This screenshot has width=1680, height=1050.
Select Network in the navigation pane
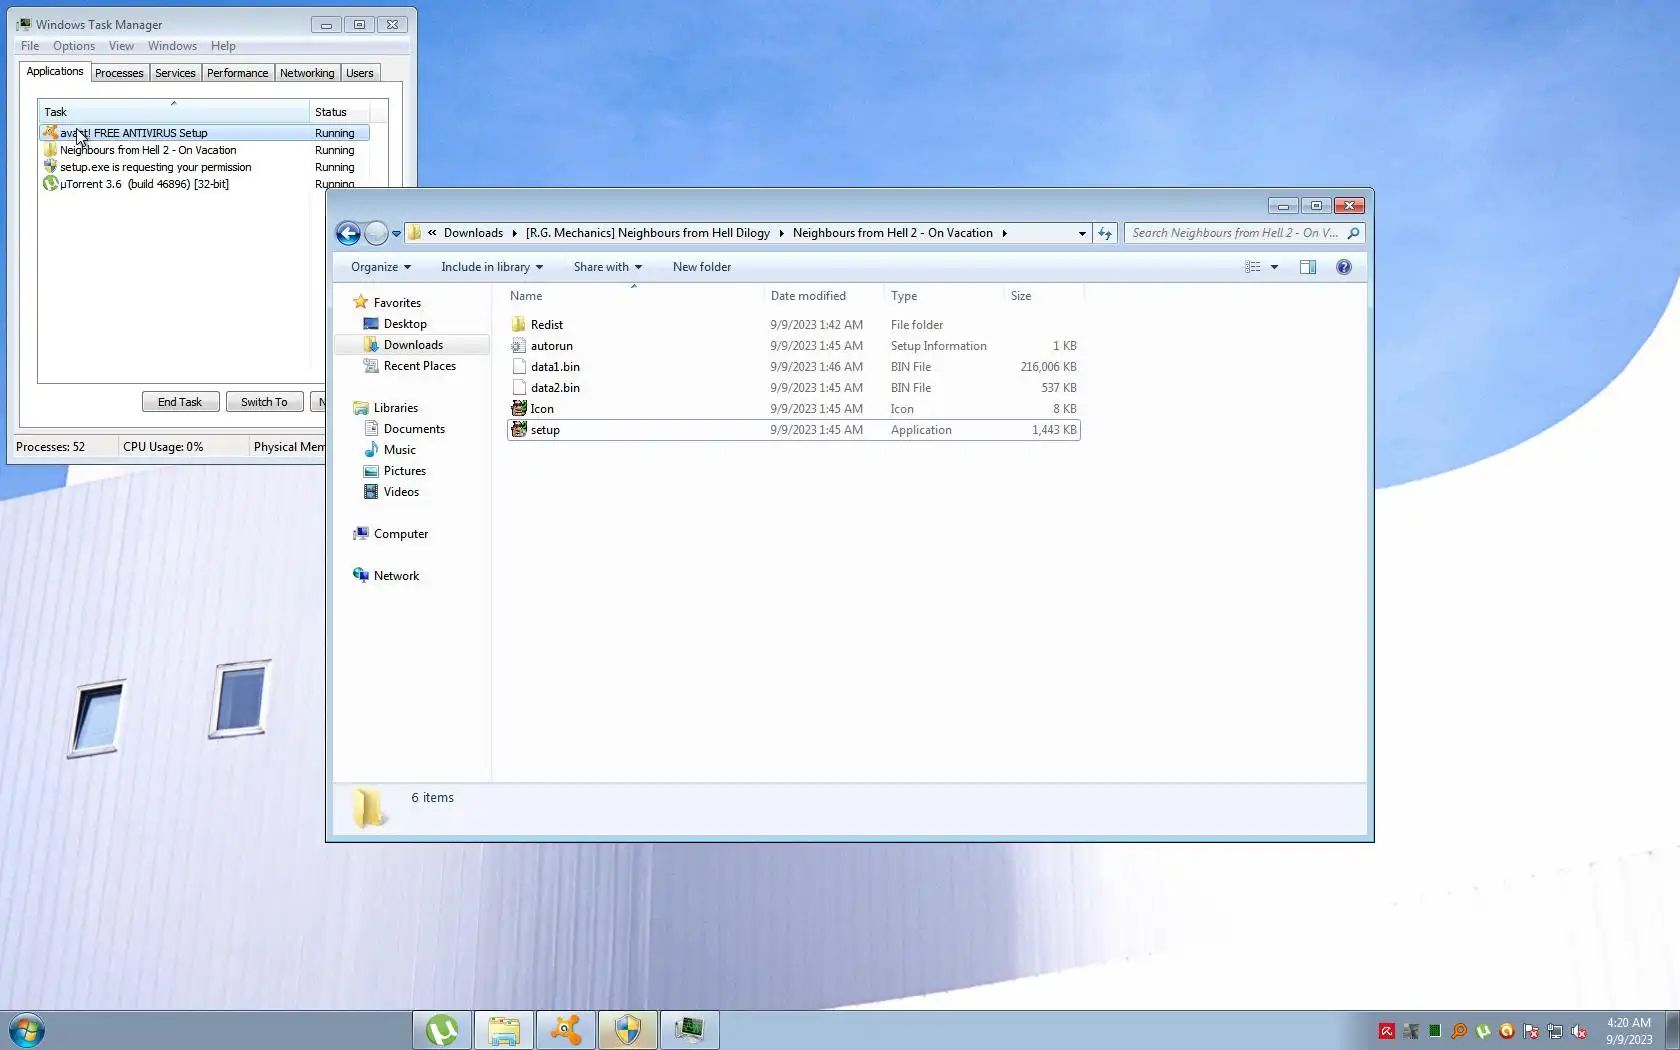pos(396,576)
